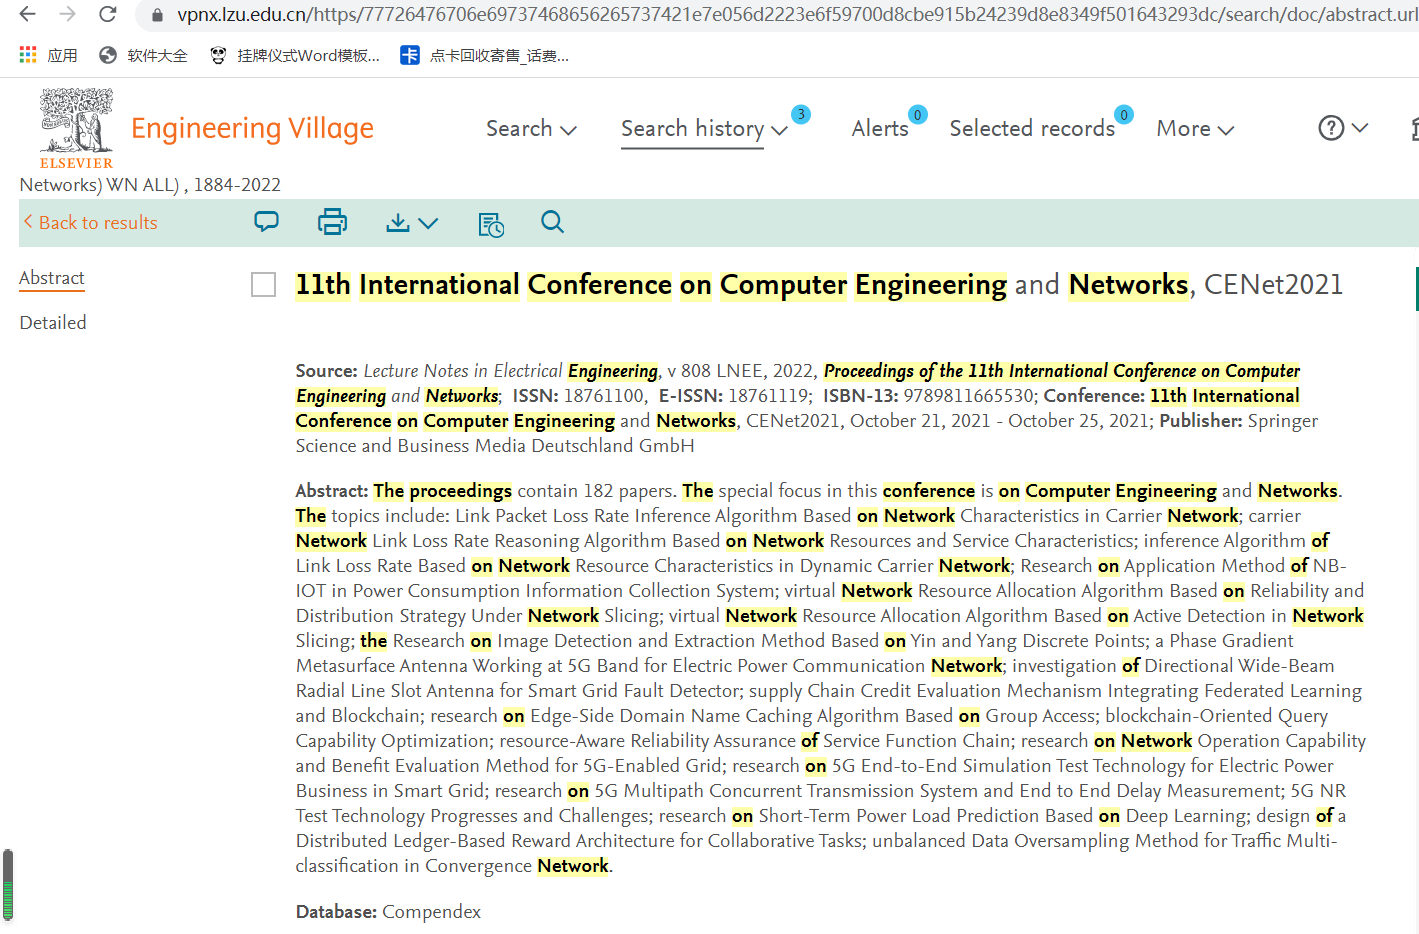Image resolution: width=1419 pixels, height=934 pixels.
Task: Open the Search history dropdown
Action: tap(704, 129)
